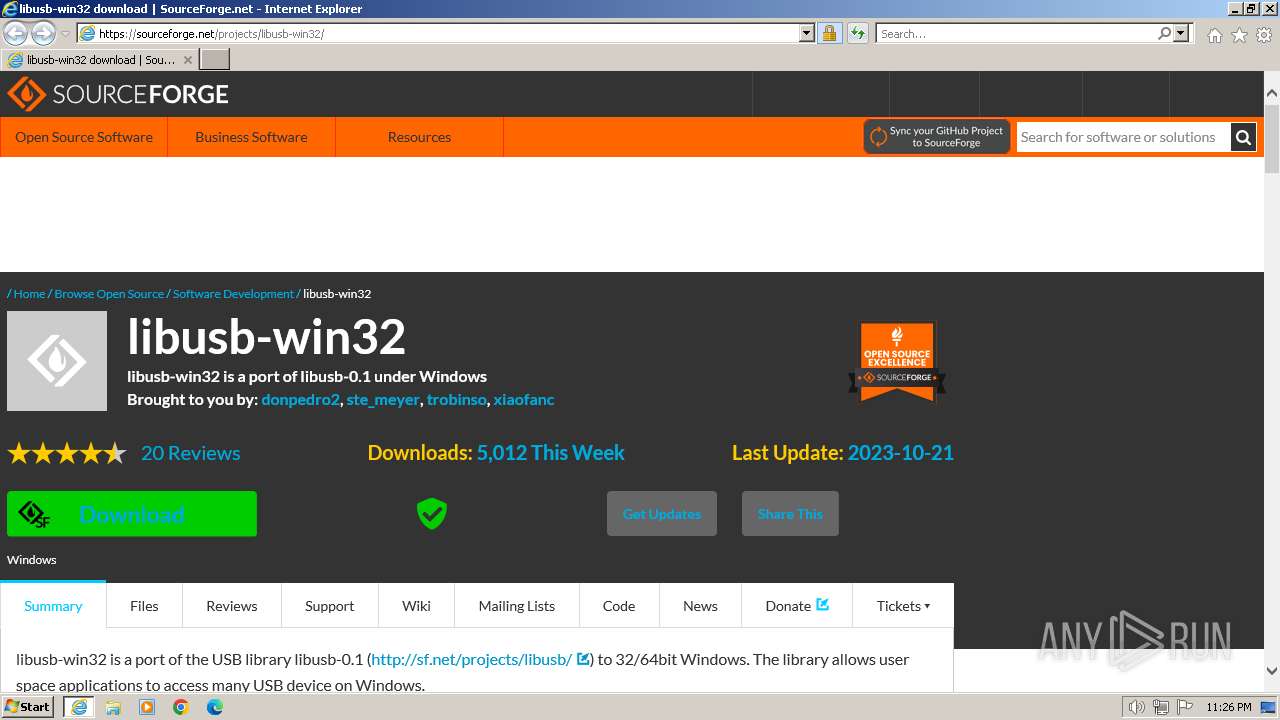Click the green security shield checkmark icon
The height and width of the screenshot is (720, 1280).
tap(431, 514)
